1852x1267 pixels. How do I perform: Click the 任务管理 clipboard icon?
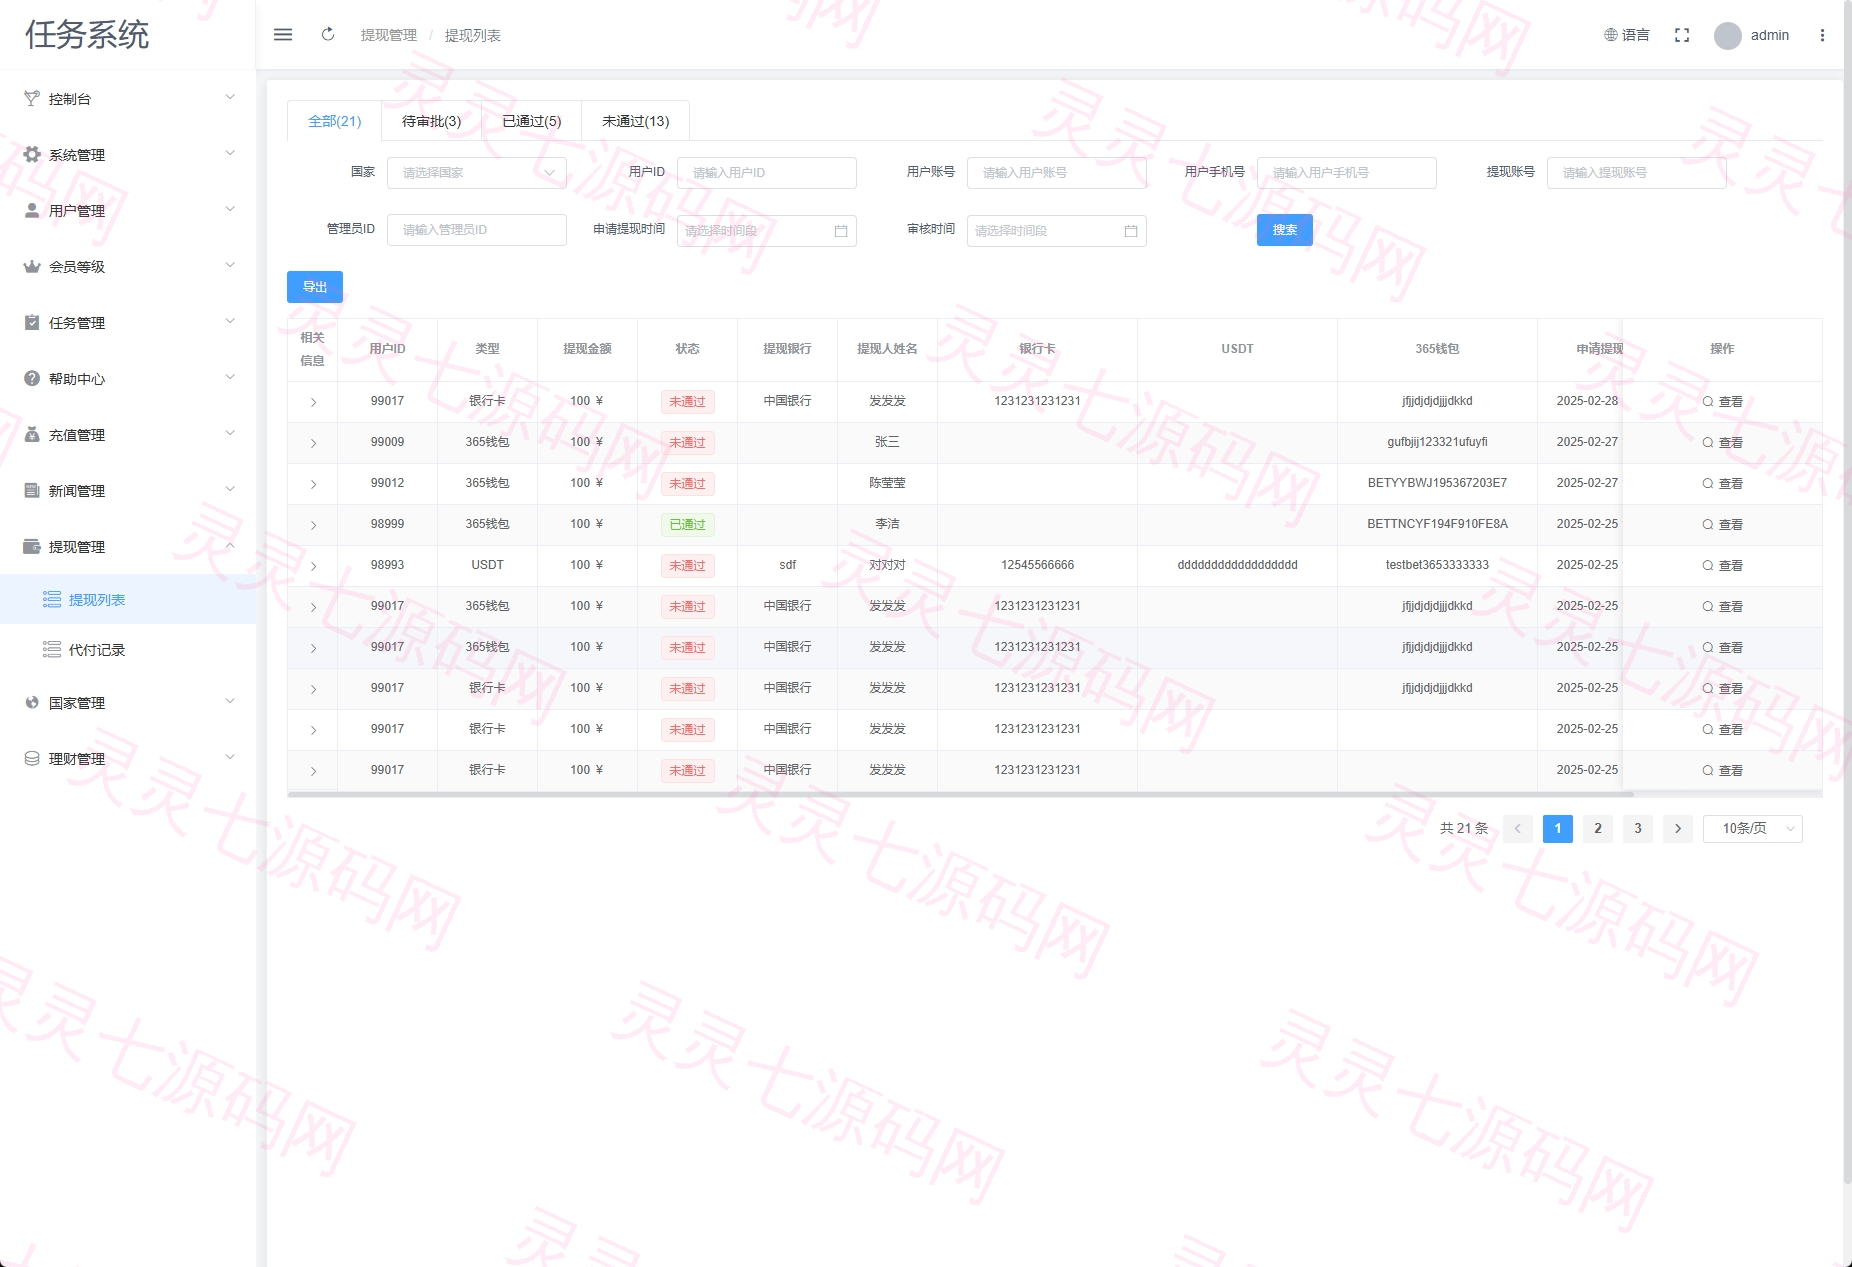[x=32, y=322]
